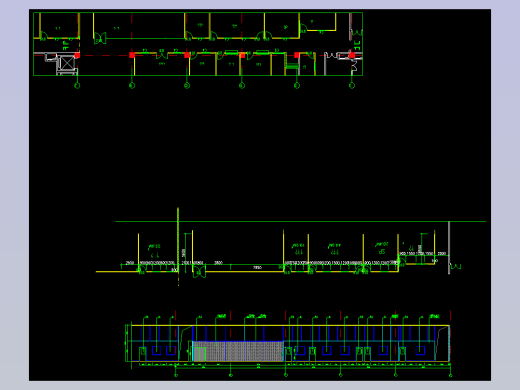Click the tall dashed vertical line in the middle plan
The image size is (520, 390).
(x=178, y=247)
